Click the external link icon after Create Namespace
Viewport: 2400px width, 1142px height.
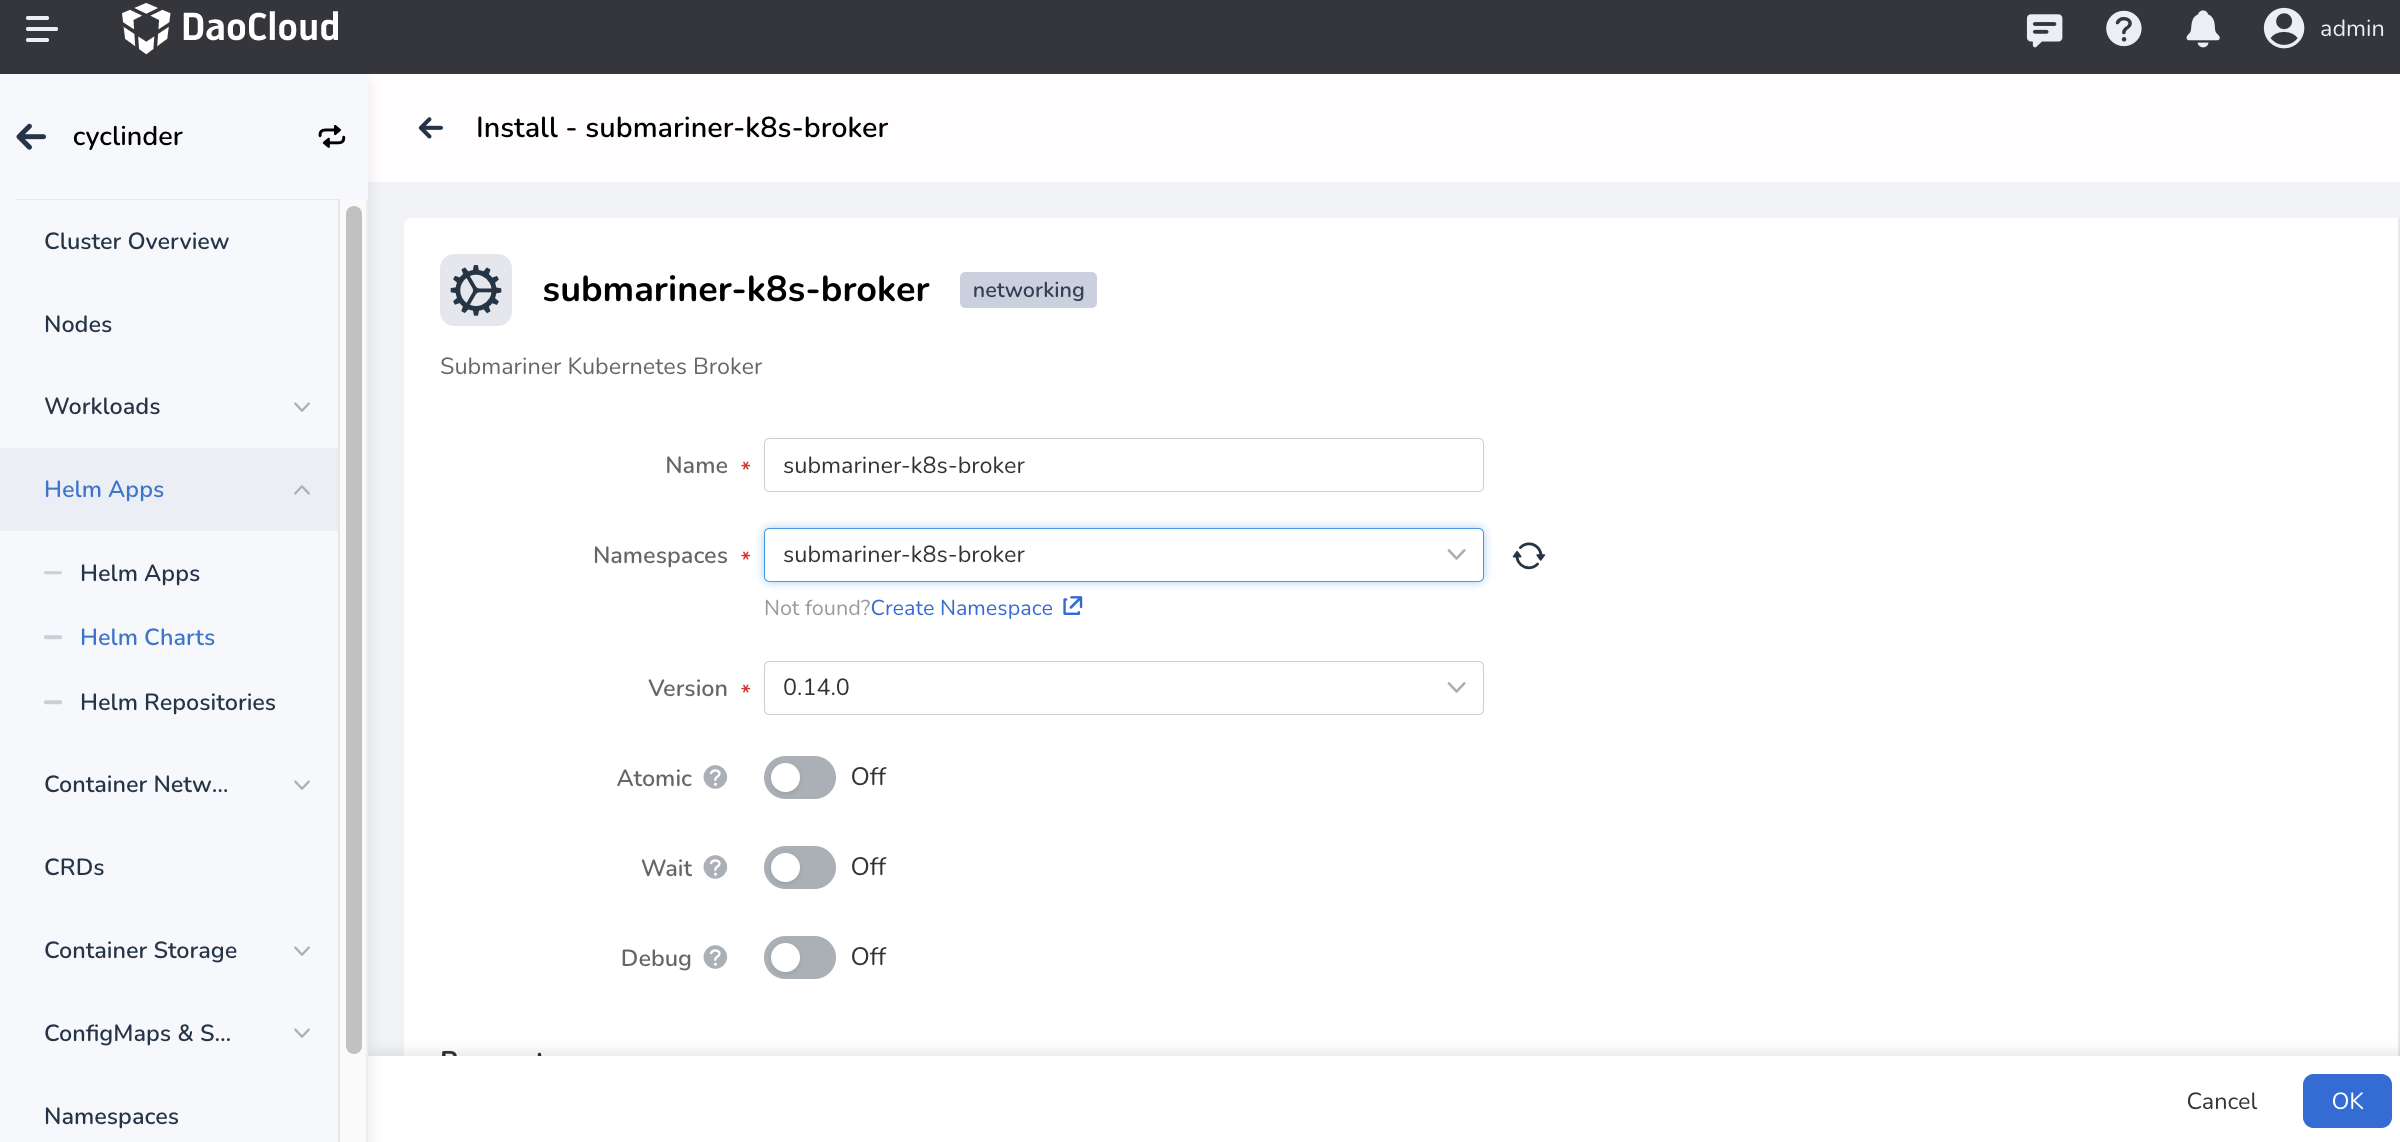(x=1072, y=606)
